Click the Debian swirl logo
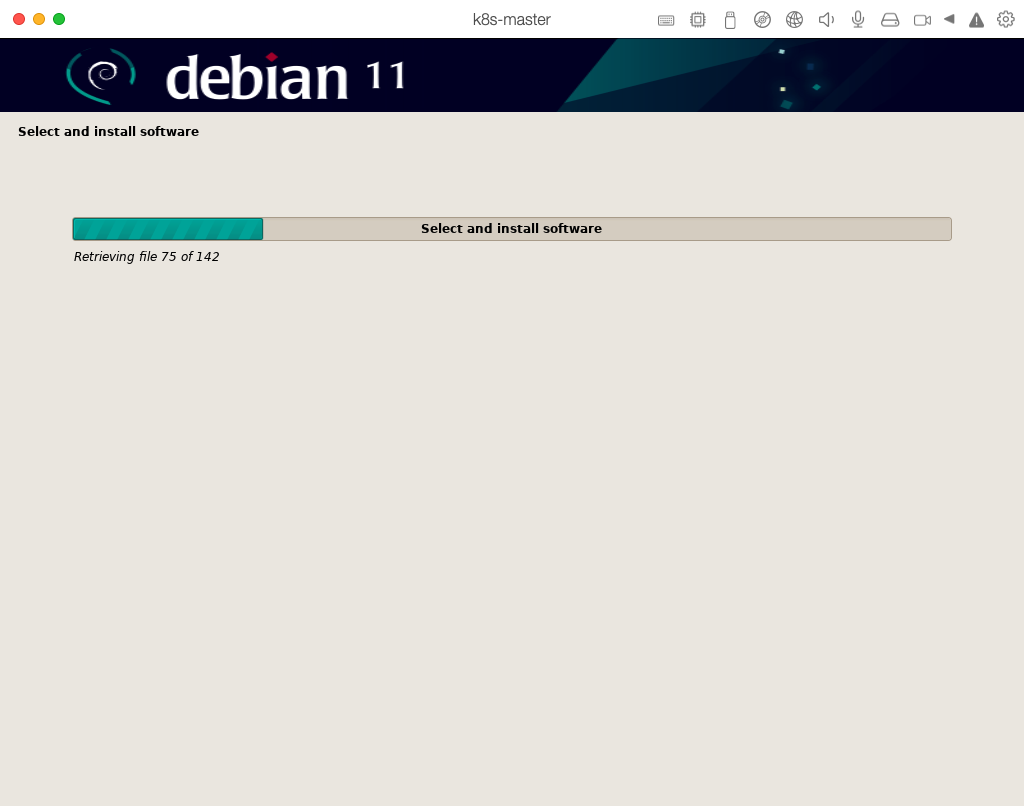 click(x=101, y=76)
